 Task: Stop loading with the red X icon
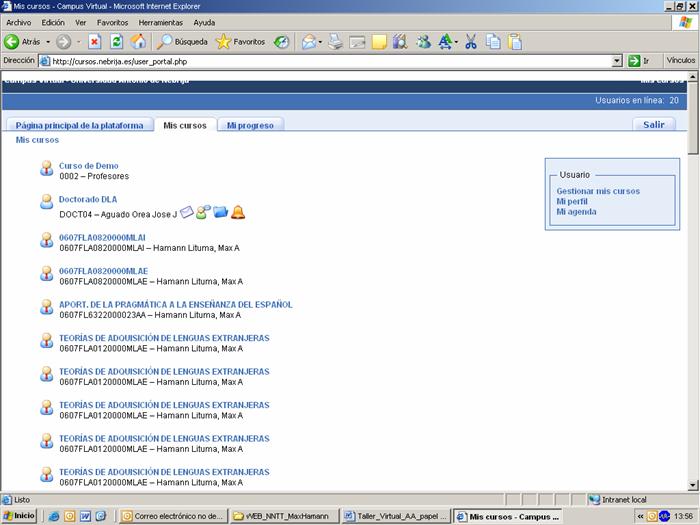point(94,42)
